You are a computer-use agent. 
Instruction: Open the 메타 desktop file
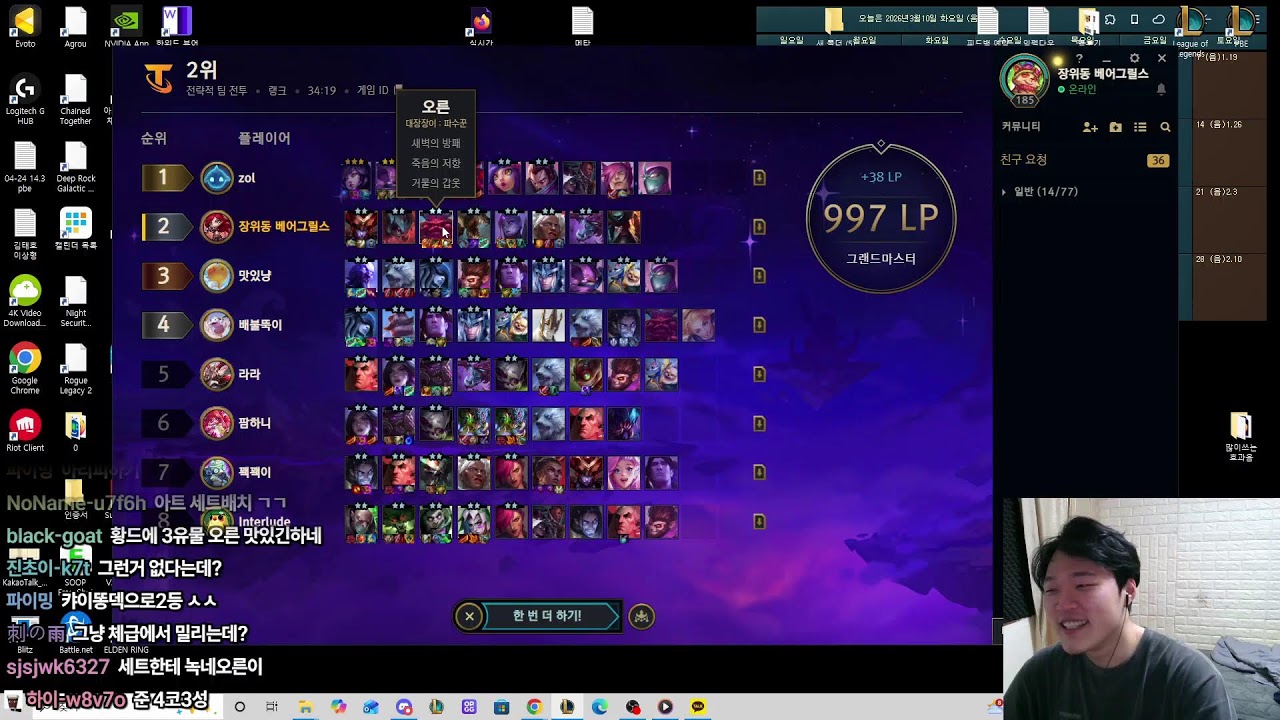pos(582,27)
